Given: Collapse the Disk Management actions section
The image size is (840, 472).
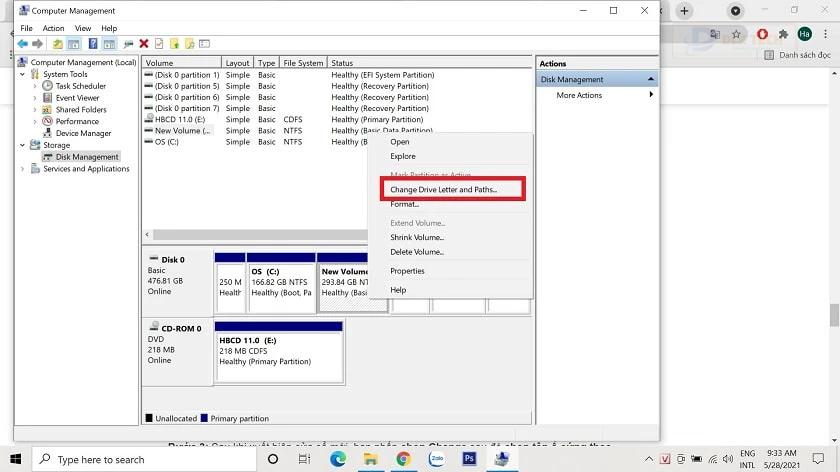Looking at the screenshot, I should (650, 79).
